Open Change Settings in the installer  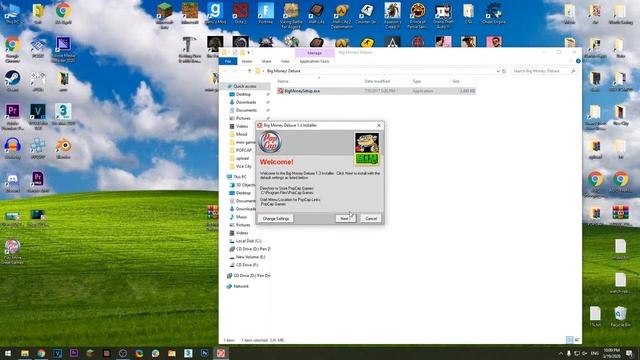276,218
